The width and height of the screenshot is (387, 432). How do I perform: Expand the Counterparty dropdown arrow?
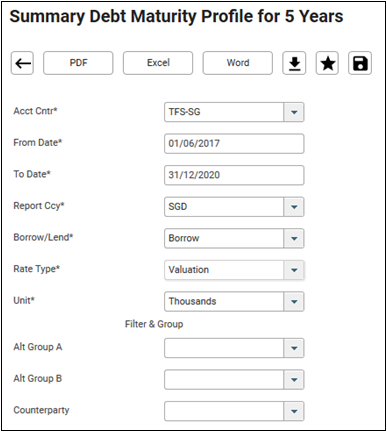point(294,411)
